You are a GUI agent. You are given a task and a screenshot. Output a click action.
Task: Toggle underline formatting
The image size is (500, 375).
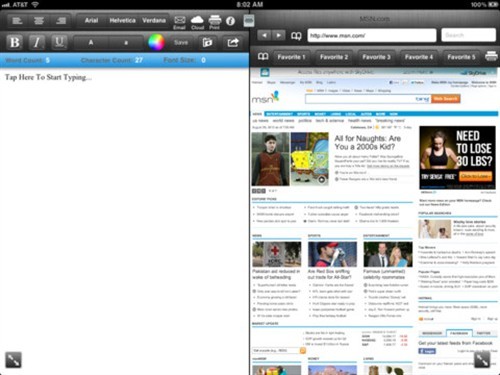point(59,42)
